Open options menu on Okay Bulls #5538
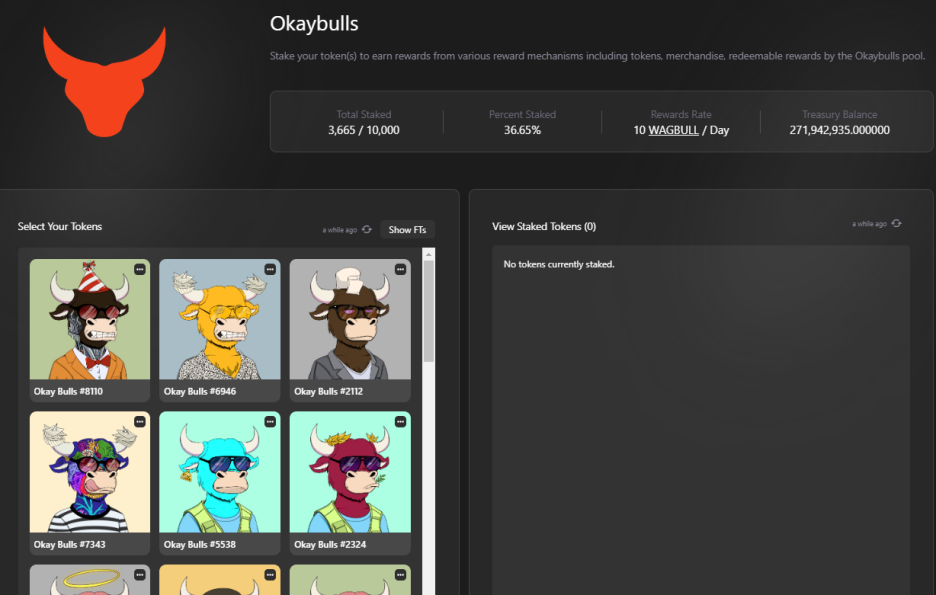Image resolution: width=936 pixels, height=595 pixels. coord(270,422)
